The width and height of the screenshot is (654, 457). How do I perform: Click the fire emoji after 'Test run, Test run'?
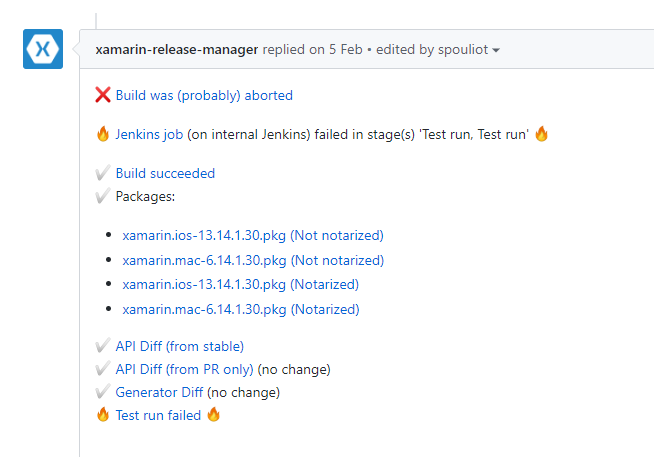tap(541, 134)
